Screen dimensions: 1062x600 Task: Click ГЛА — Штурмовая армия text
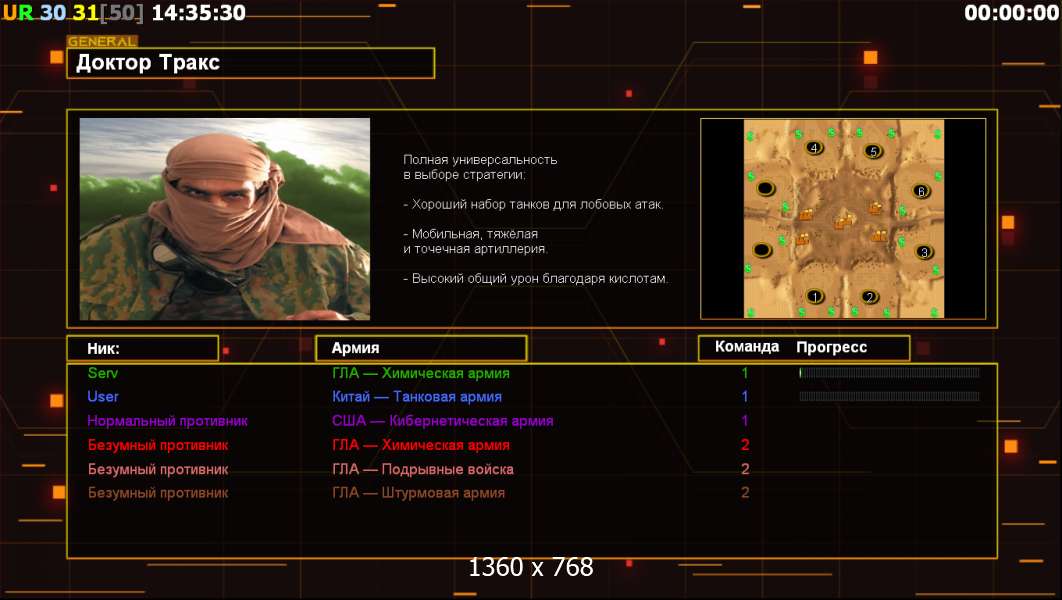point(418,493)
